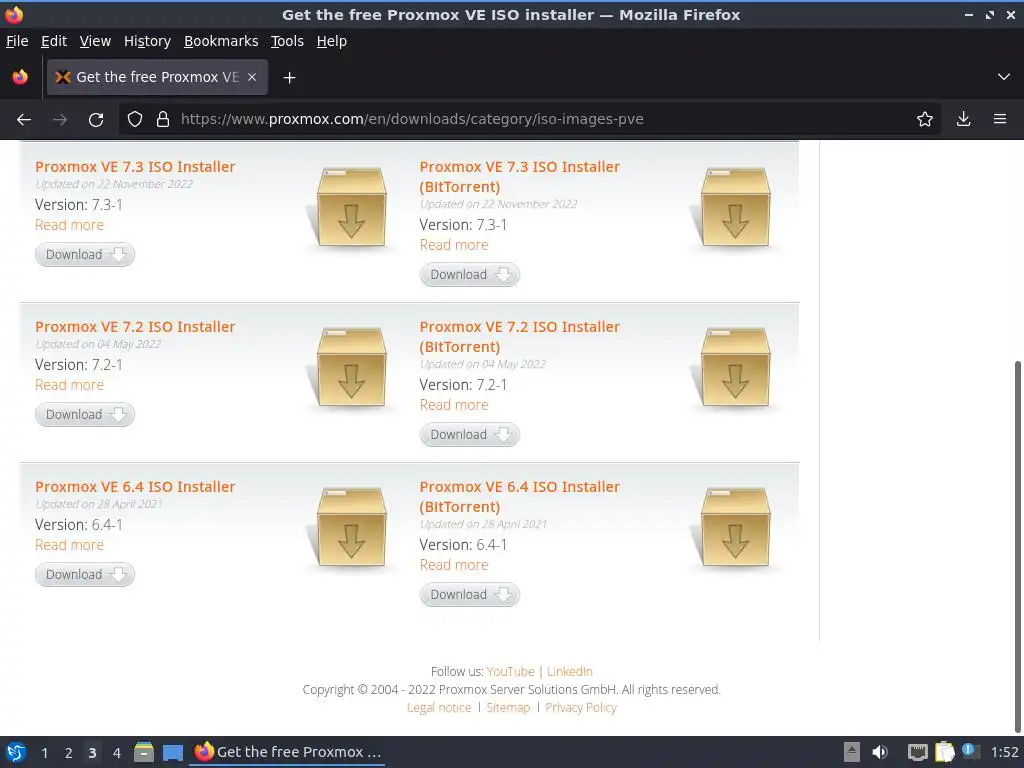Open the Proxmox VE 7.3 ISO Installer (BitTorrent) title
The width and height of the screenshot is (1024, 768).
tap(519, 177)
